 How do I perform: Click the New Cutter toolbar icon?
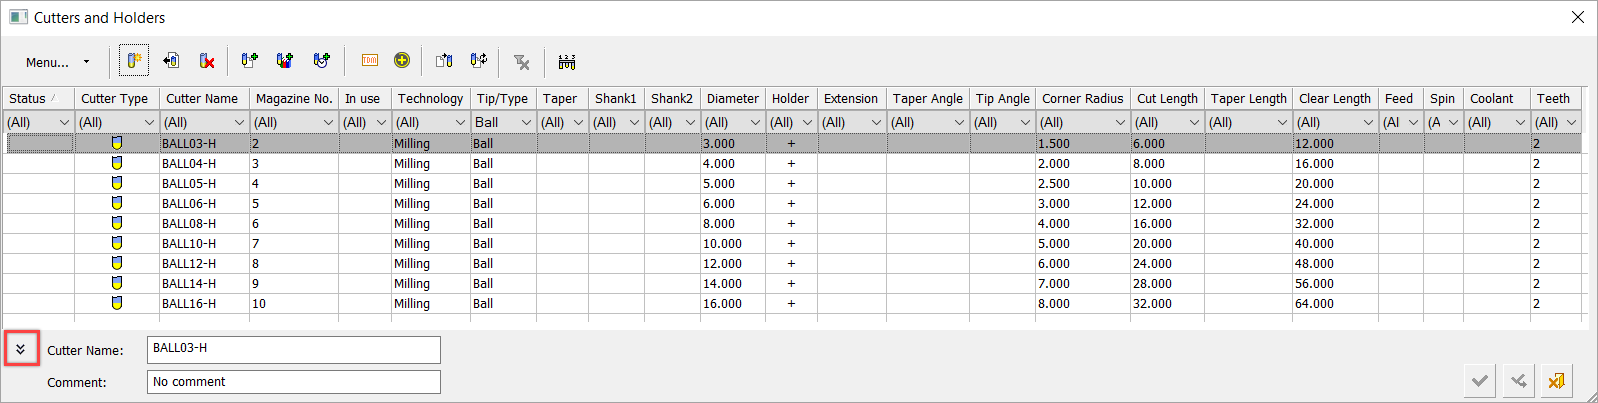[x=134, y=61]
